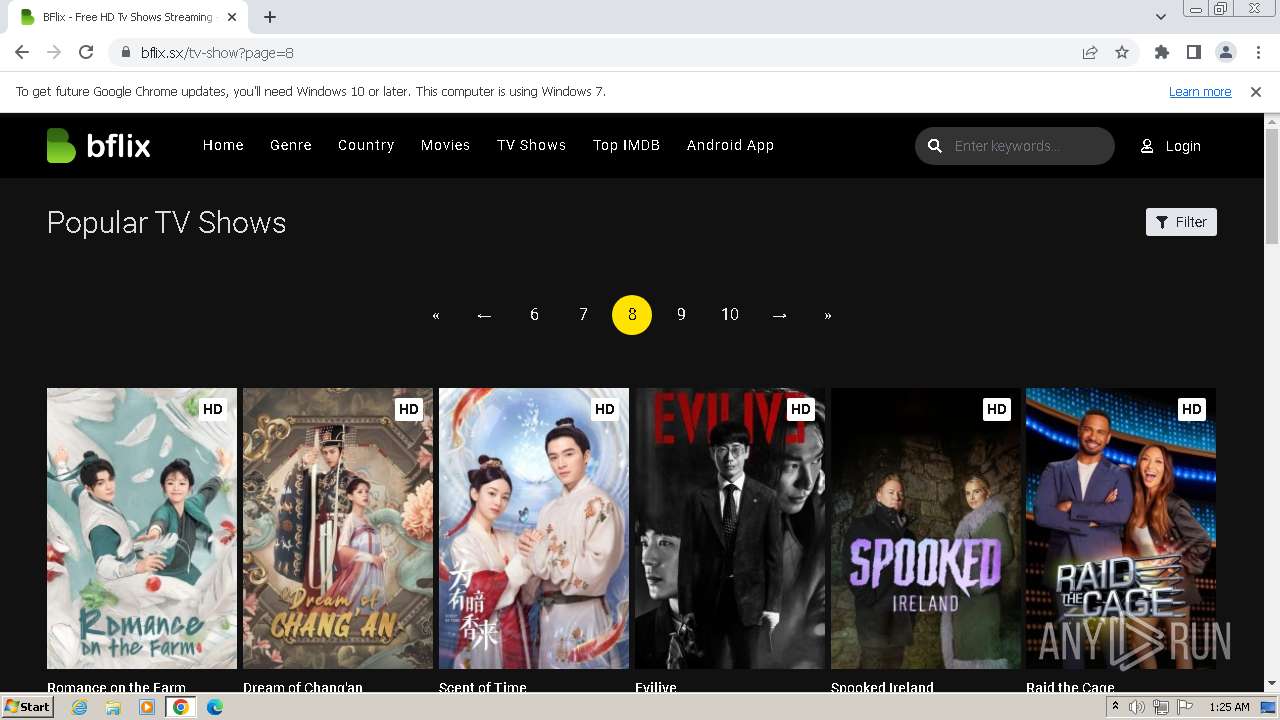Open the Top IMDB page
This screenshot has width=1280, height=720.
click(626, 145)
